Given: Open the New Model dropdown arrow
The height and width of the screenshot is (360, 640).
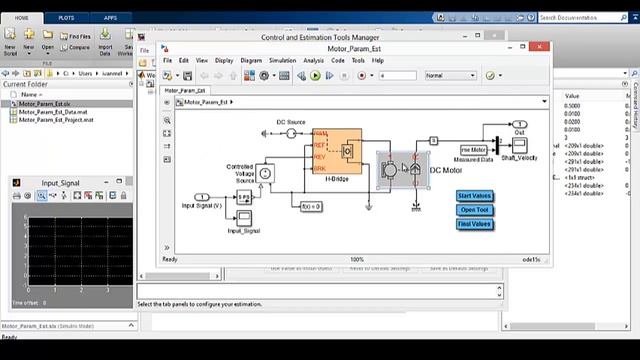Looking at the screenshot, I should click(177, 76).
